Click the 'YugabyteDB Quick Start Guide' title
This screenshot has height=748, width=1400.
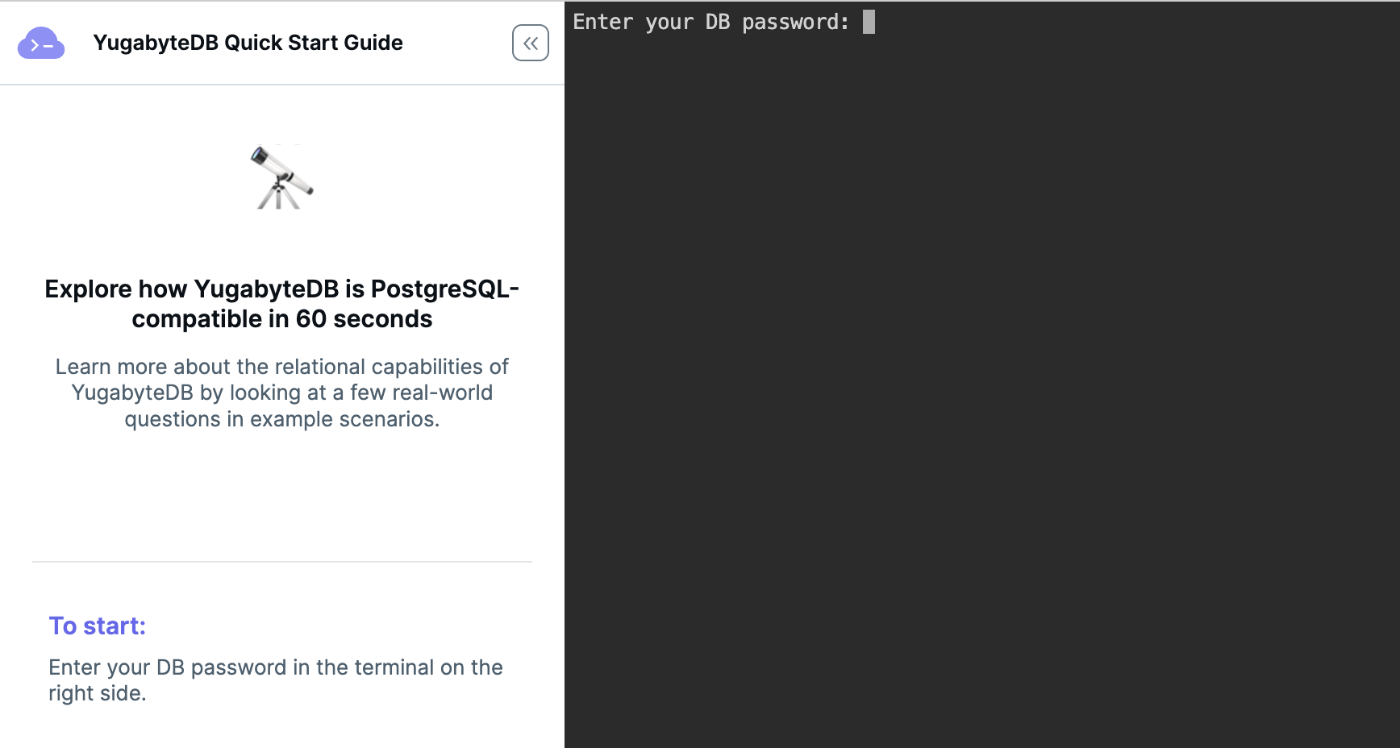tap(247, 43)
